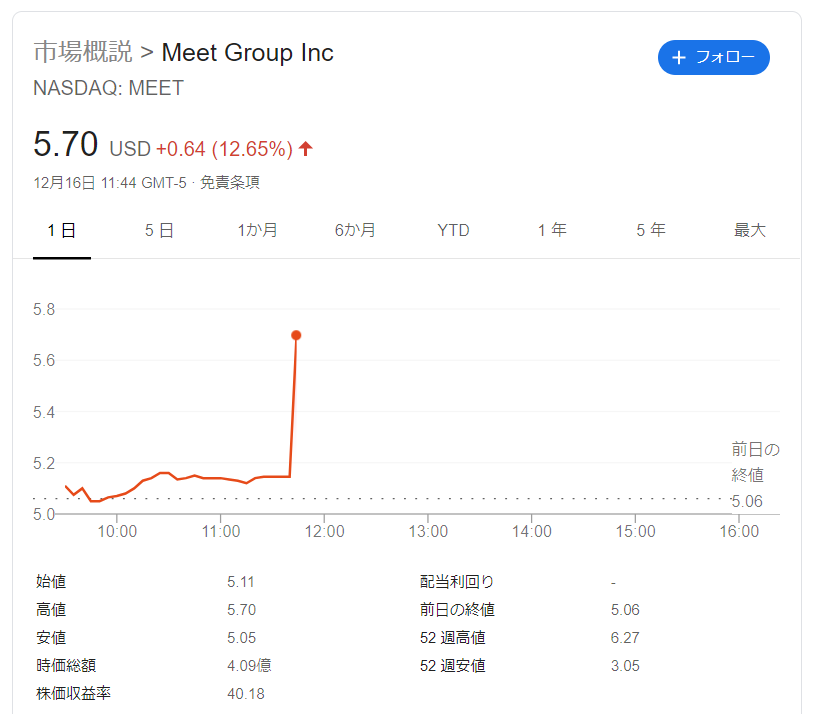
Task: Show the 5年 chart range
Action: pos(650,231)
